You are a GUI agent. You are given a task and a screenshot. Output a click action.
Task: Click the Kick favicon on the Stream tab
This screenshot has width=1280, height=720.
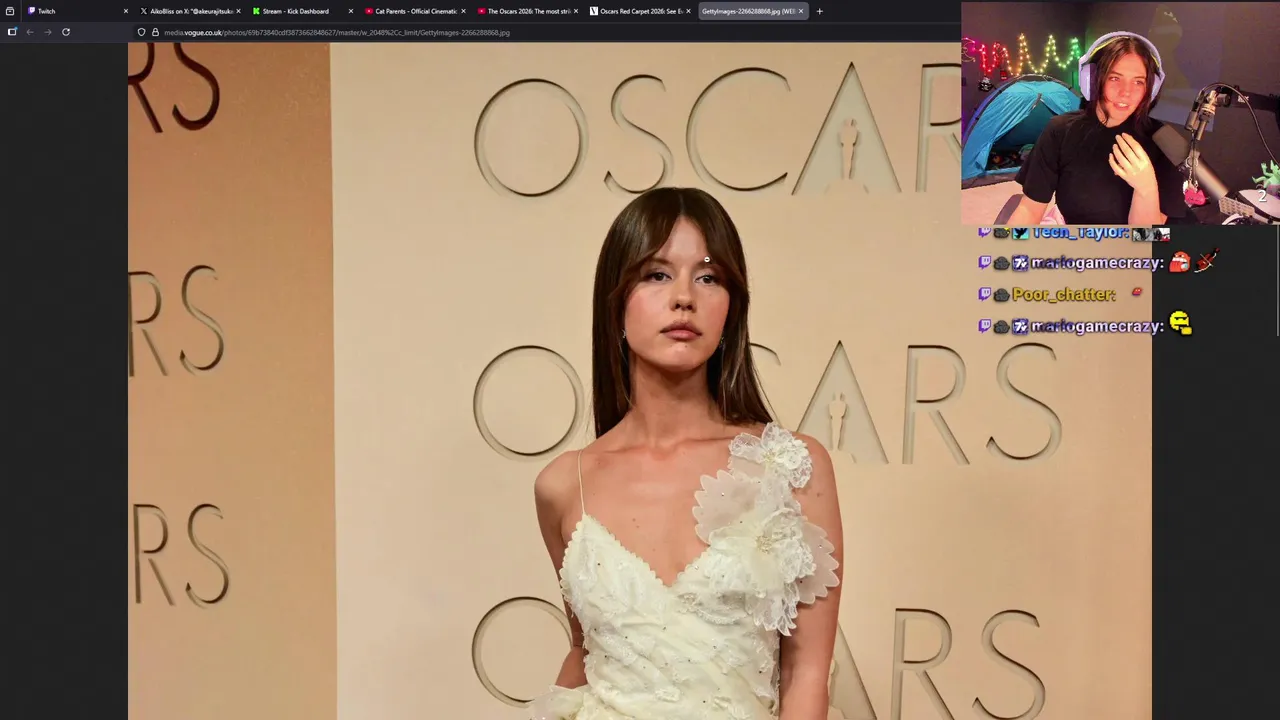(256, 11)
